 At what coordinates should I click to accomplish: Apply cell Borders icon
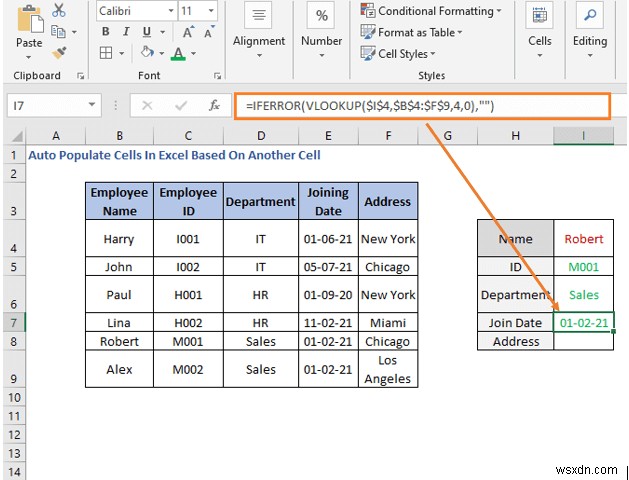tap(106, 53)
